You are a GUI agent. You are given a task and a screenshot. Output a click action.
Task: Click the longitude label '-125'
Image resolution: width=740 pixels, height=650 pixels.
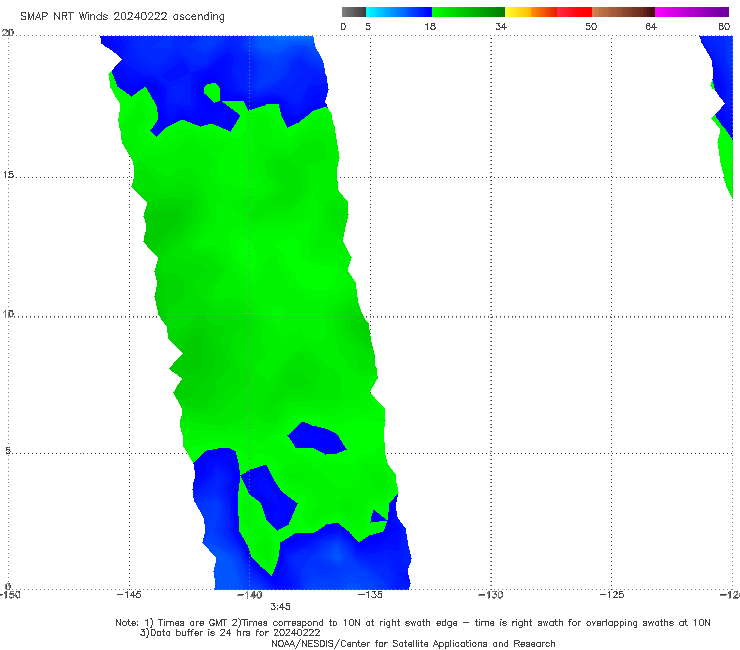(x=612, y=594)
